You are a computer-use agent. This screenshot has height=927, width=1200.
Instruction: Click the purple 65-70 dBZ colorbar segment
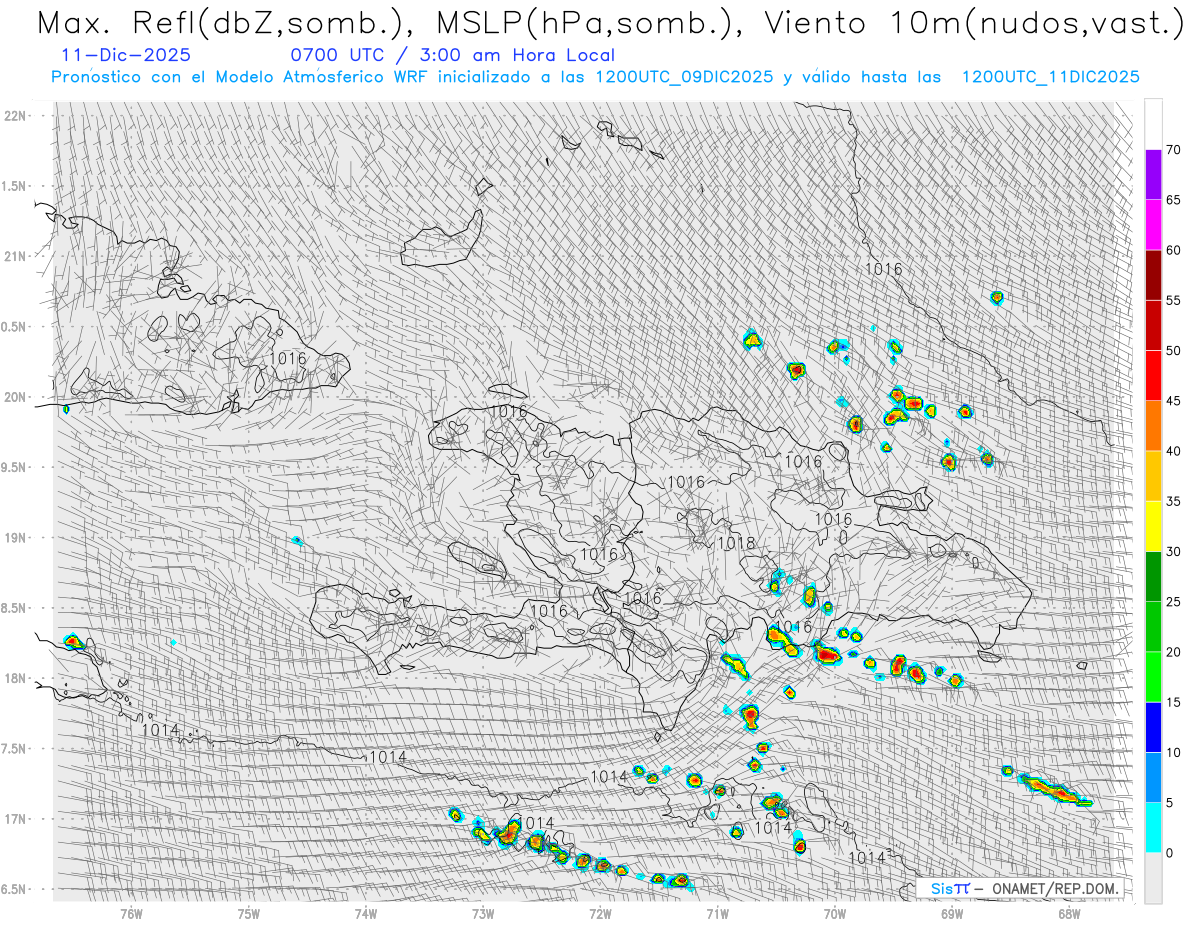[x=1153, y=175]
